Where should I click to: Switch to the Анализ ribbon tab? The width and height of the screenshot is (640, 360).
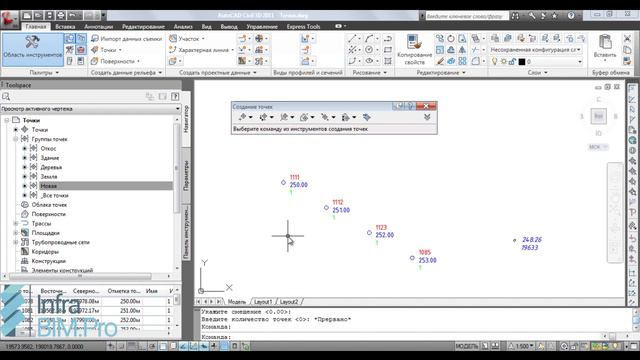(183, 27)
